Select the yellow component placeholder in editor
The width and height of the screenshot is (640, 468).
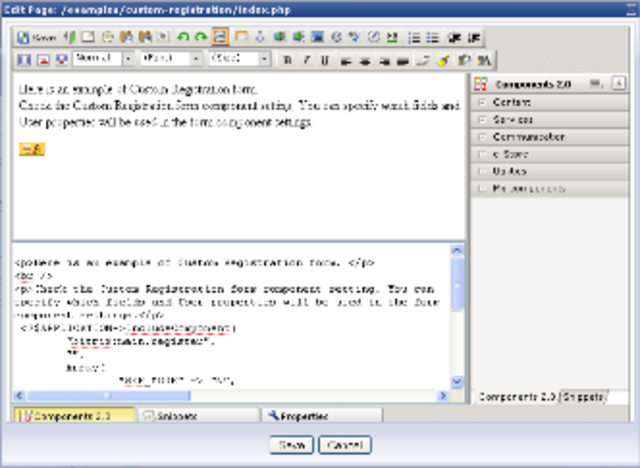point(32,149)
